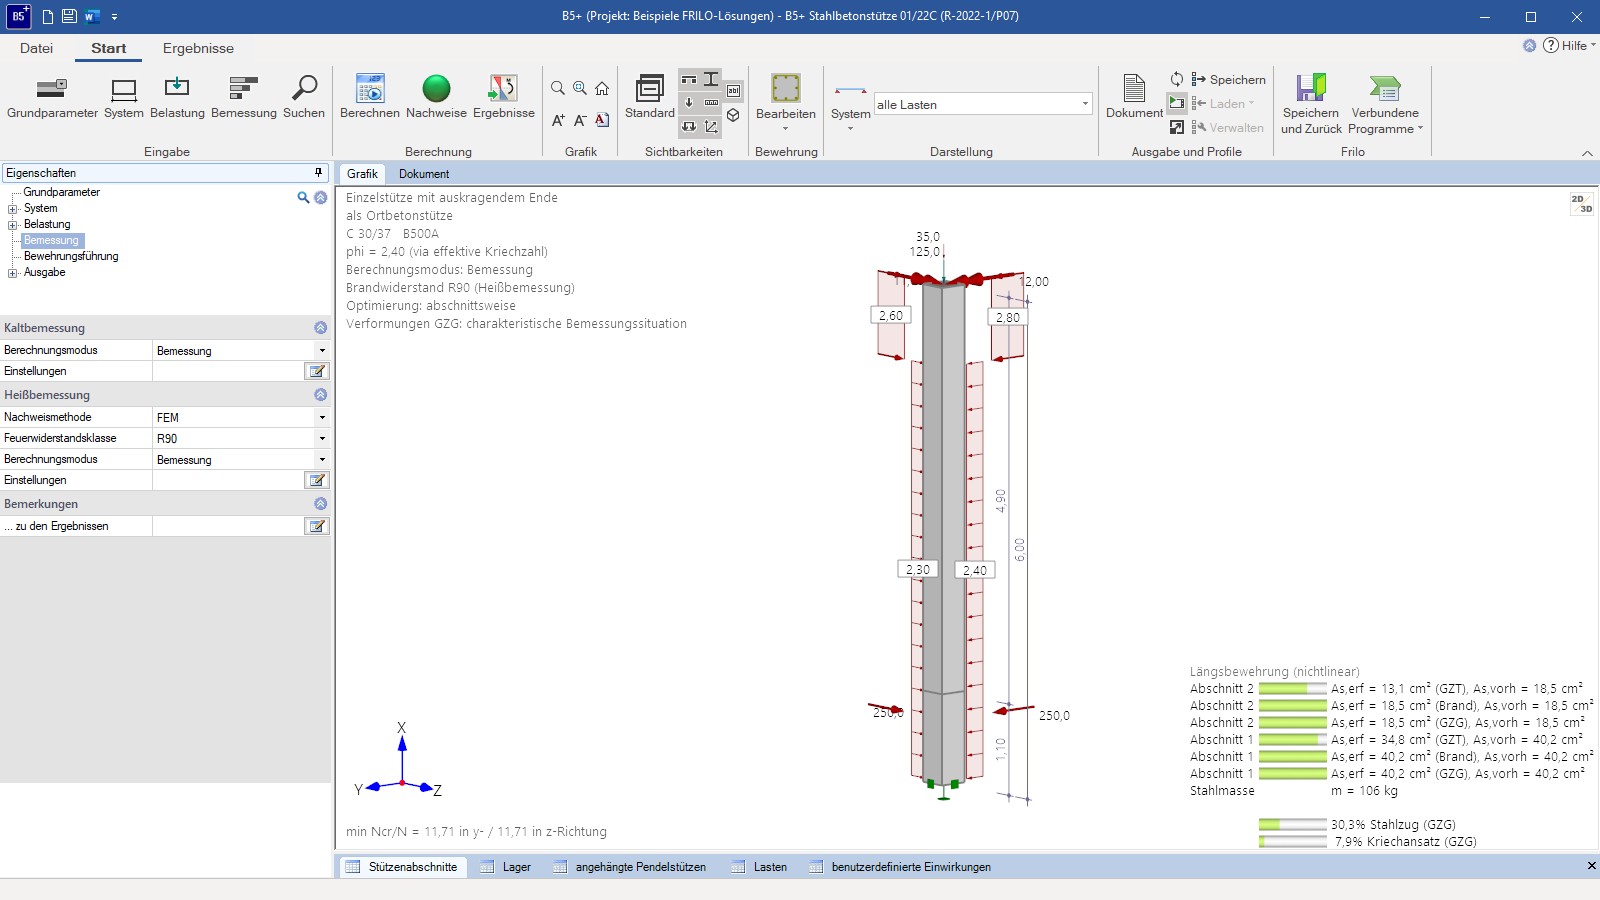
Task: Start the calculation with Berechnen
Action: coord(370,97)
